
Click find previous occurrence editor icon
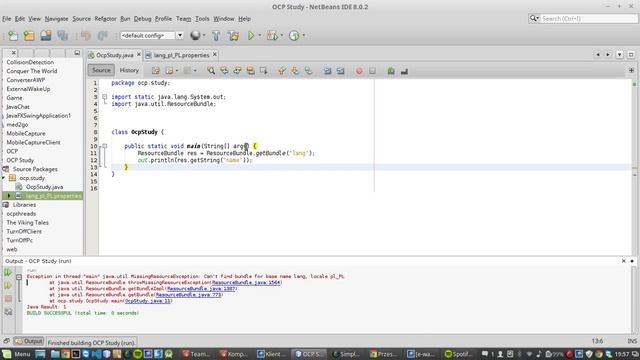pos(224,71)
